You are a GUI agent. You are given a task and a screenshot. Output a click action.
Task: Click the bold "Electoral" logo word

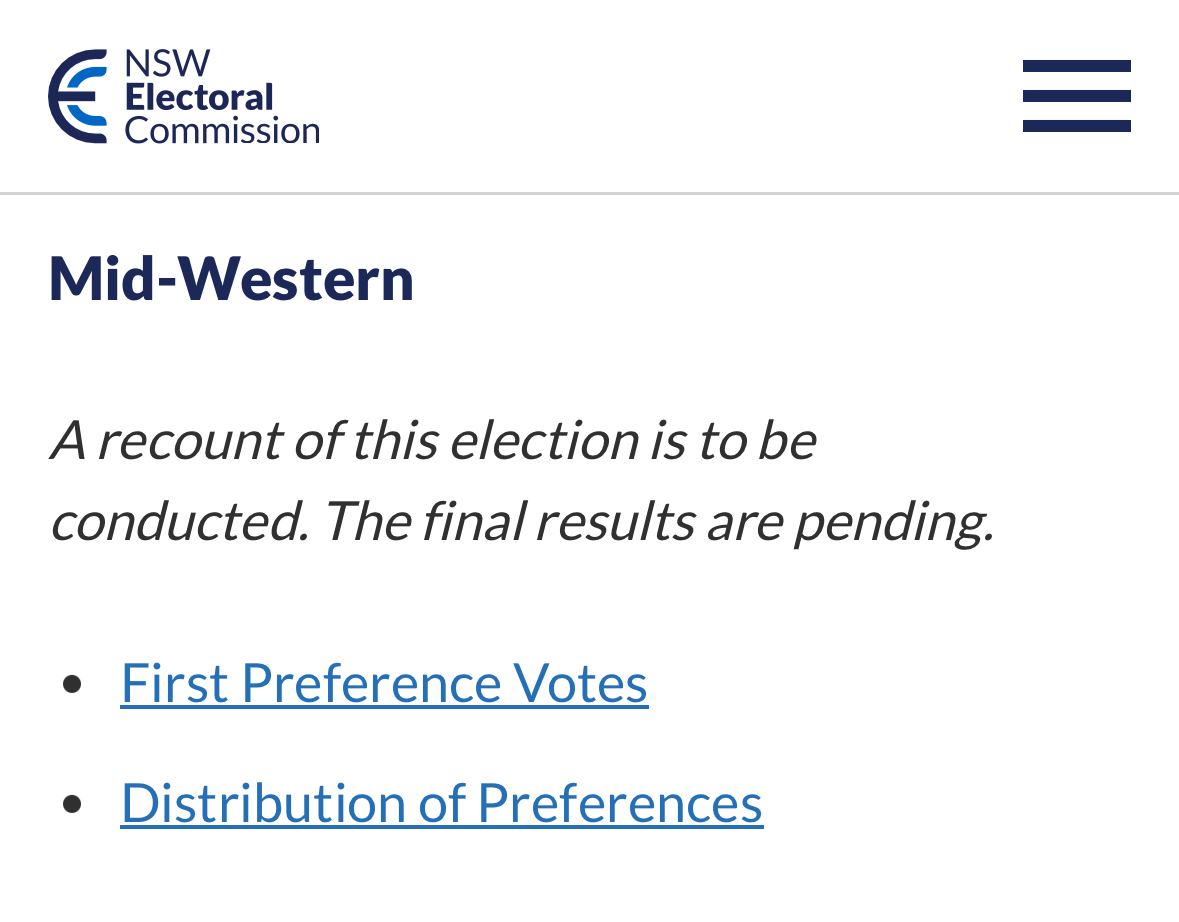tap(198, 97)
